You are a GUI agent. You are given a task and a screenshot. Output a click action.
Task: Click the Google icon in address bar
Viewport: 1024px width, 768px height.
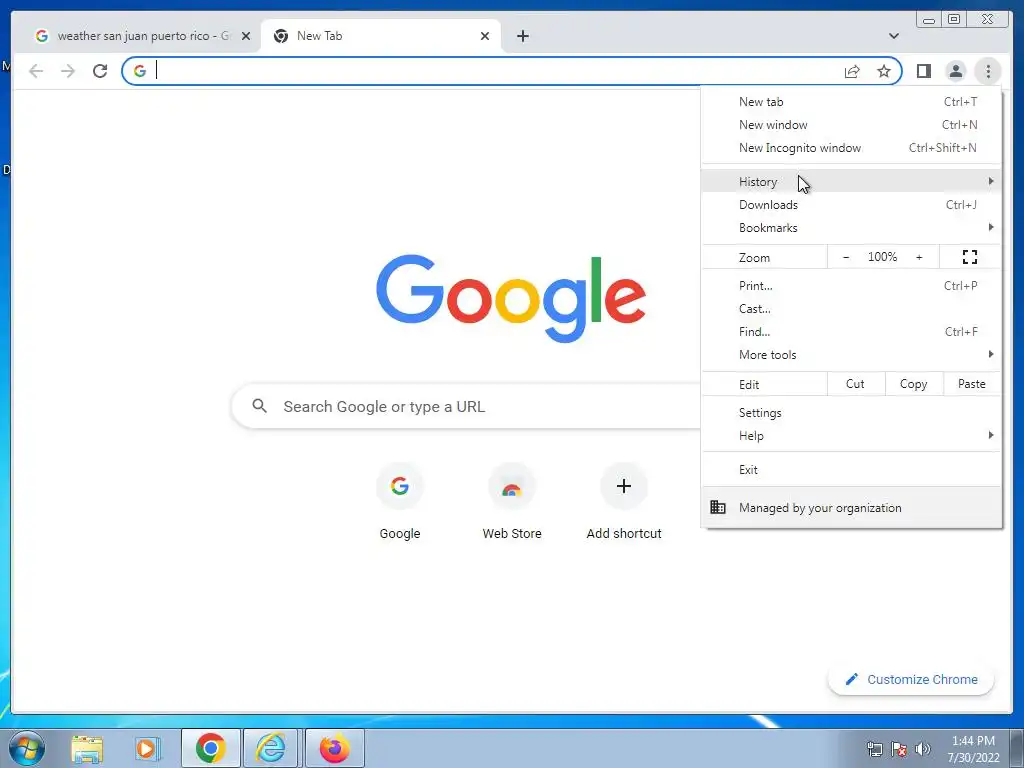pos(139,71)
